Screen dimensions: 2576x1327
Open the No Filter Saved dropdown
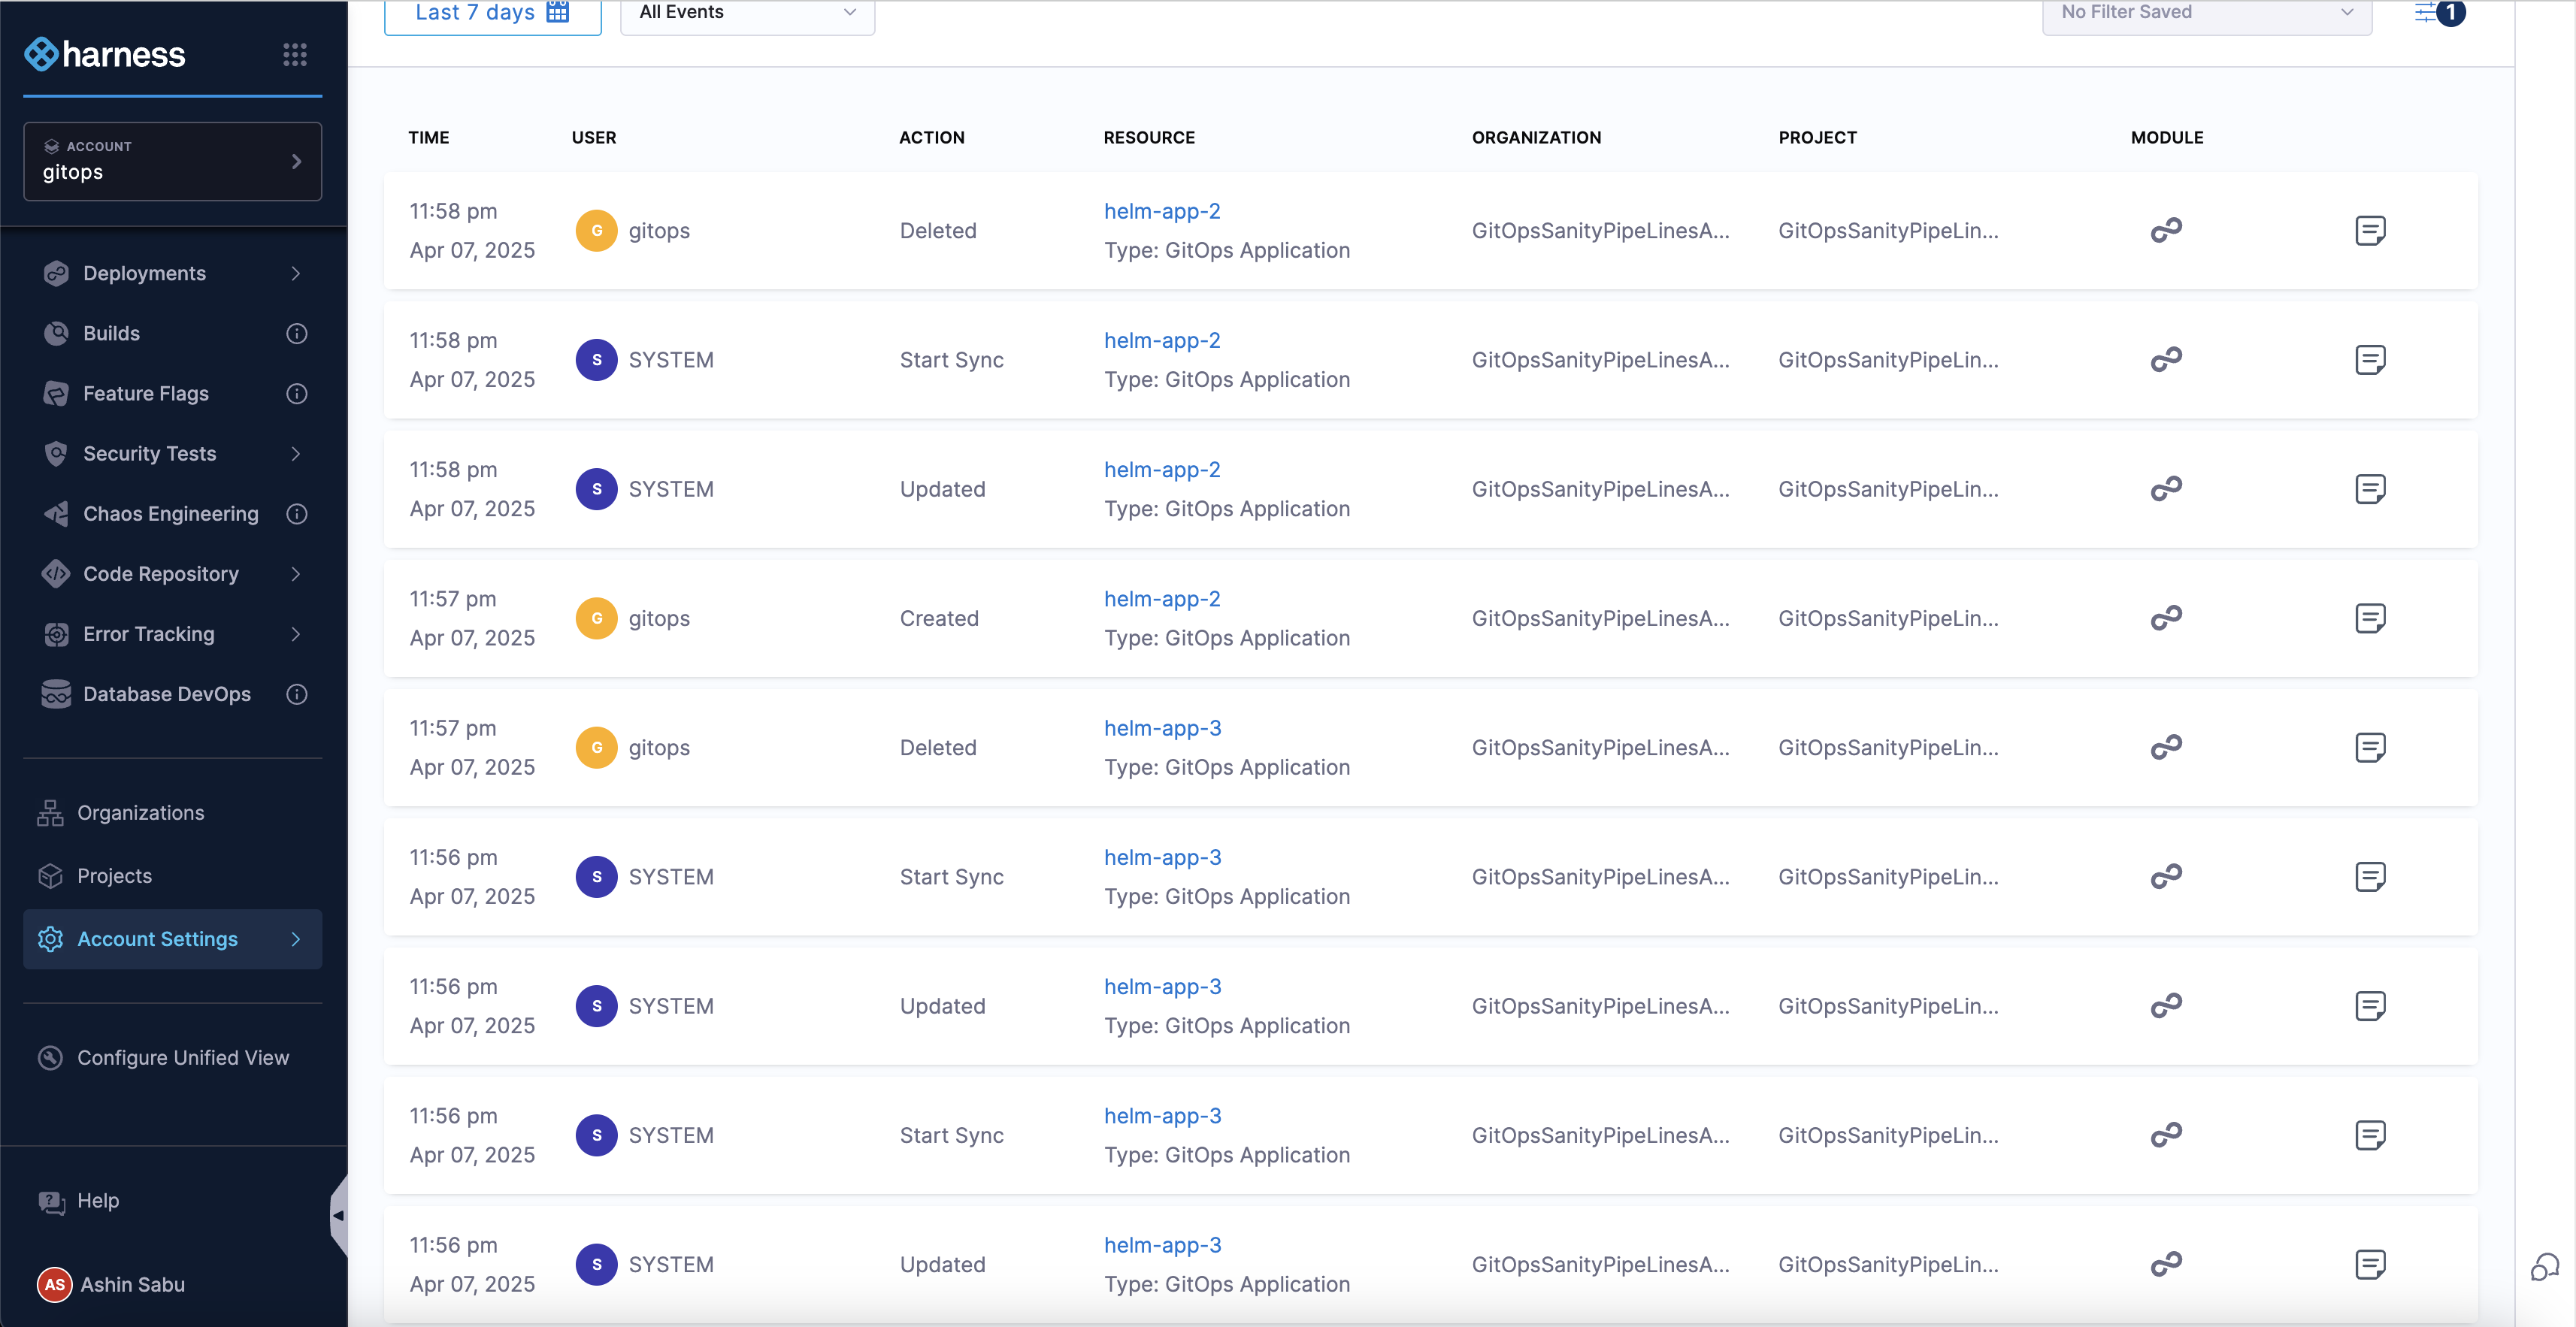(2206, 13)
